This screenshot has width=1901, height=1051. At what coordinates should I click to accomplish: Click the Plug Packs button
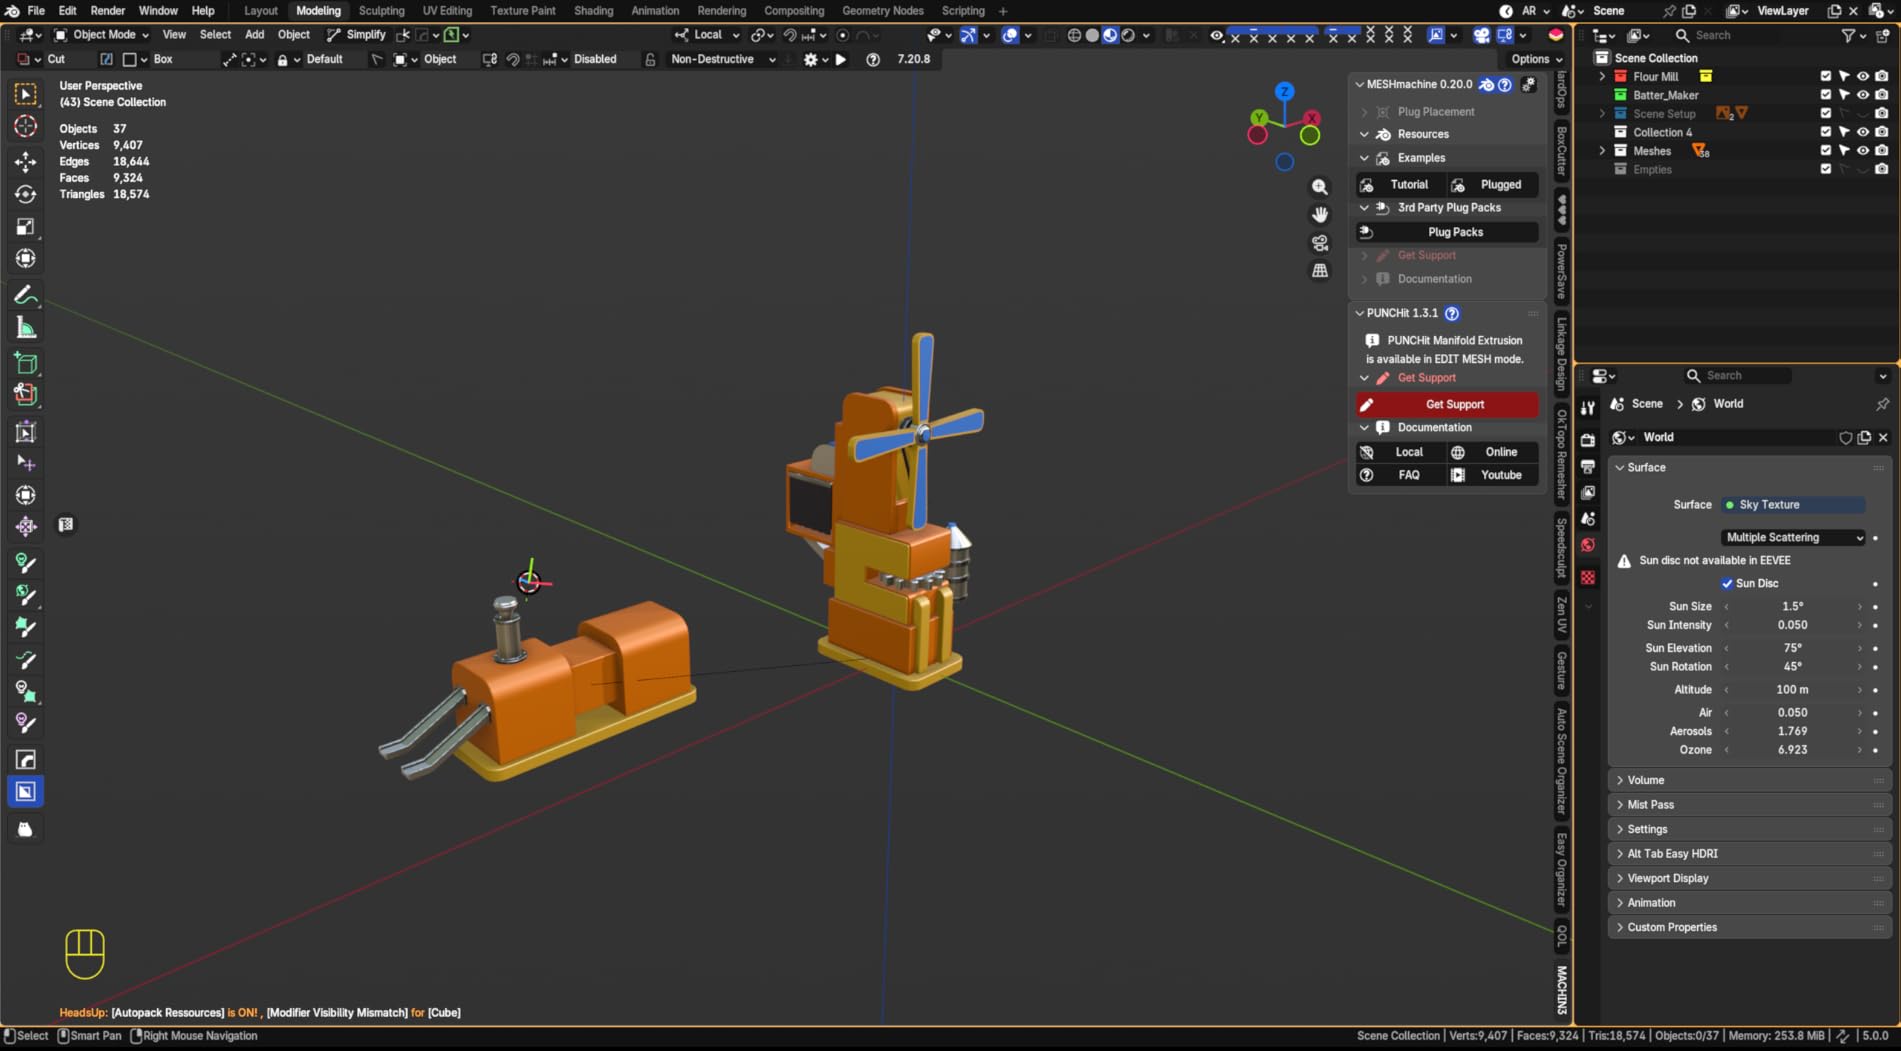(1447, 232)
